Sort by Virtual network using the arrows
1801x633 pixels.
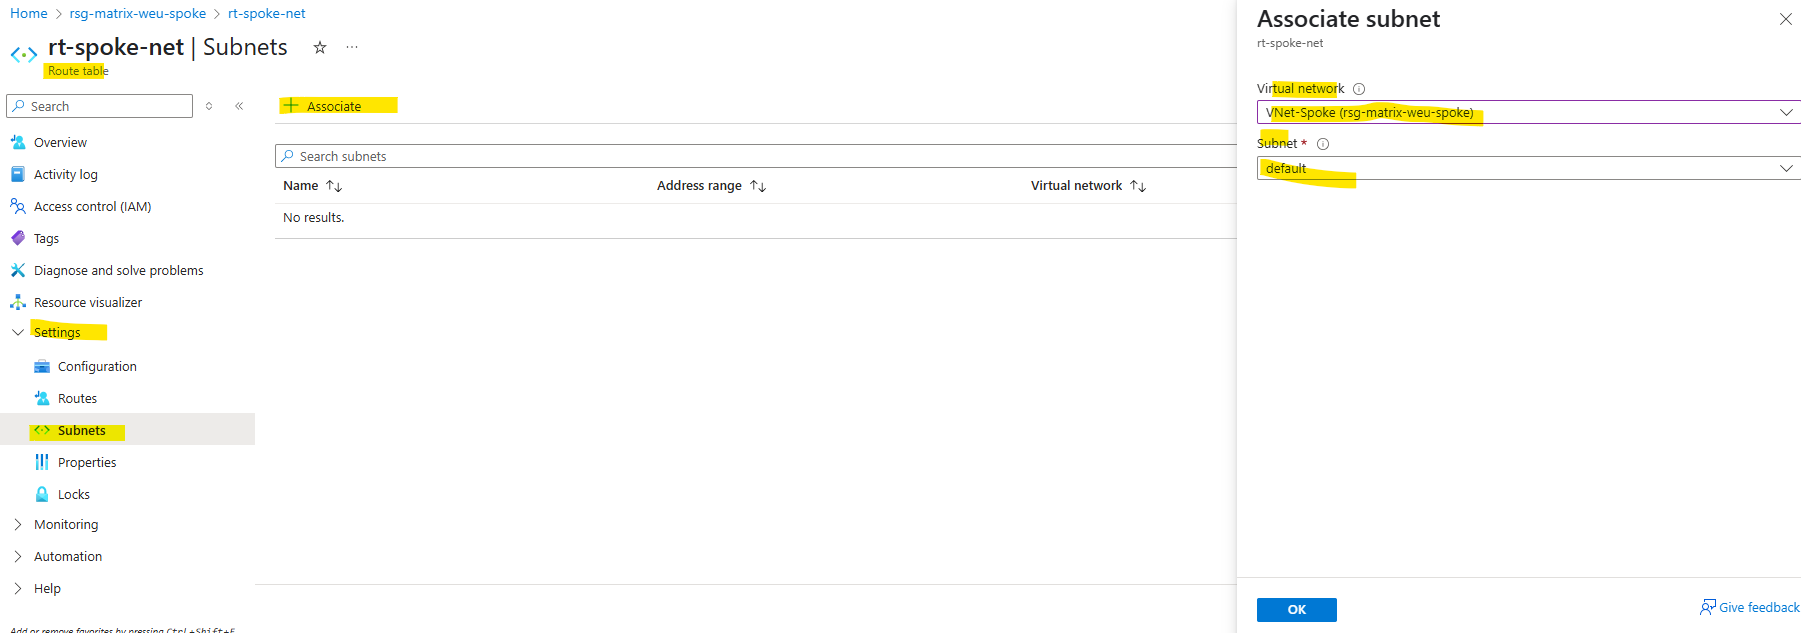coord(1138,186)
